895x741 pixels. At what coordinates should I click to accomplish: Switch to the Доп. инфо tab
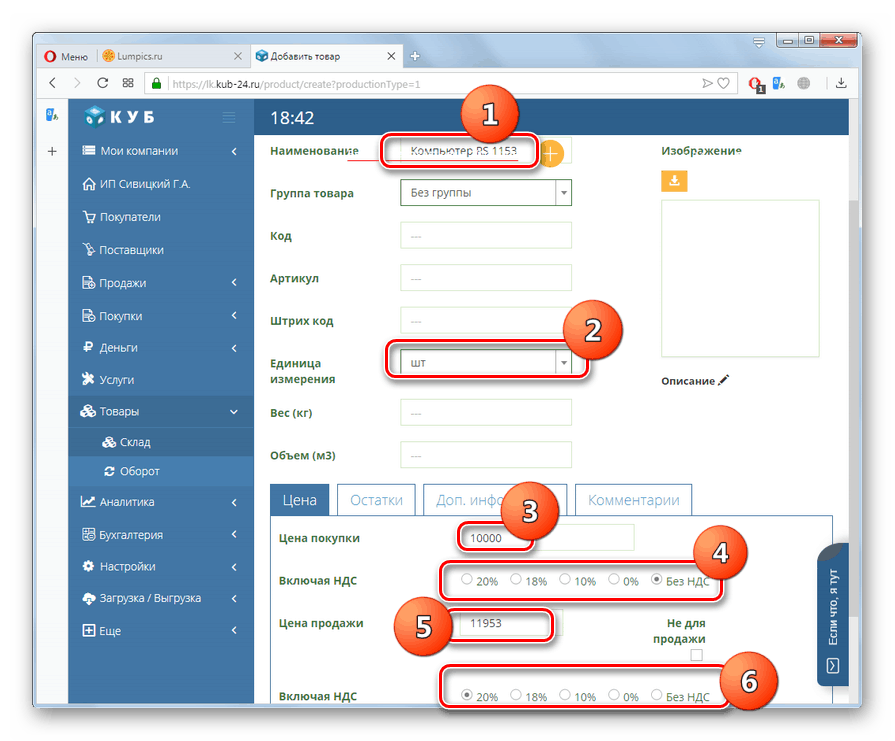[x=495, y=500]
